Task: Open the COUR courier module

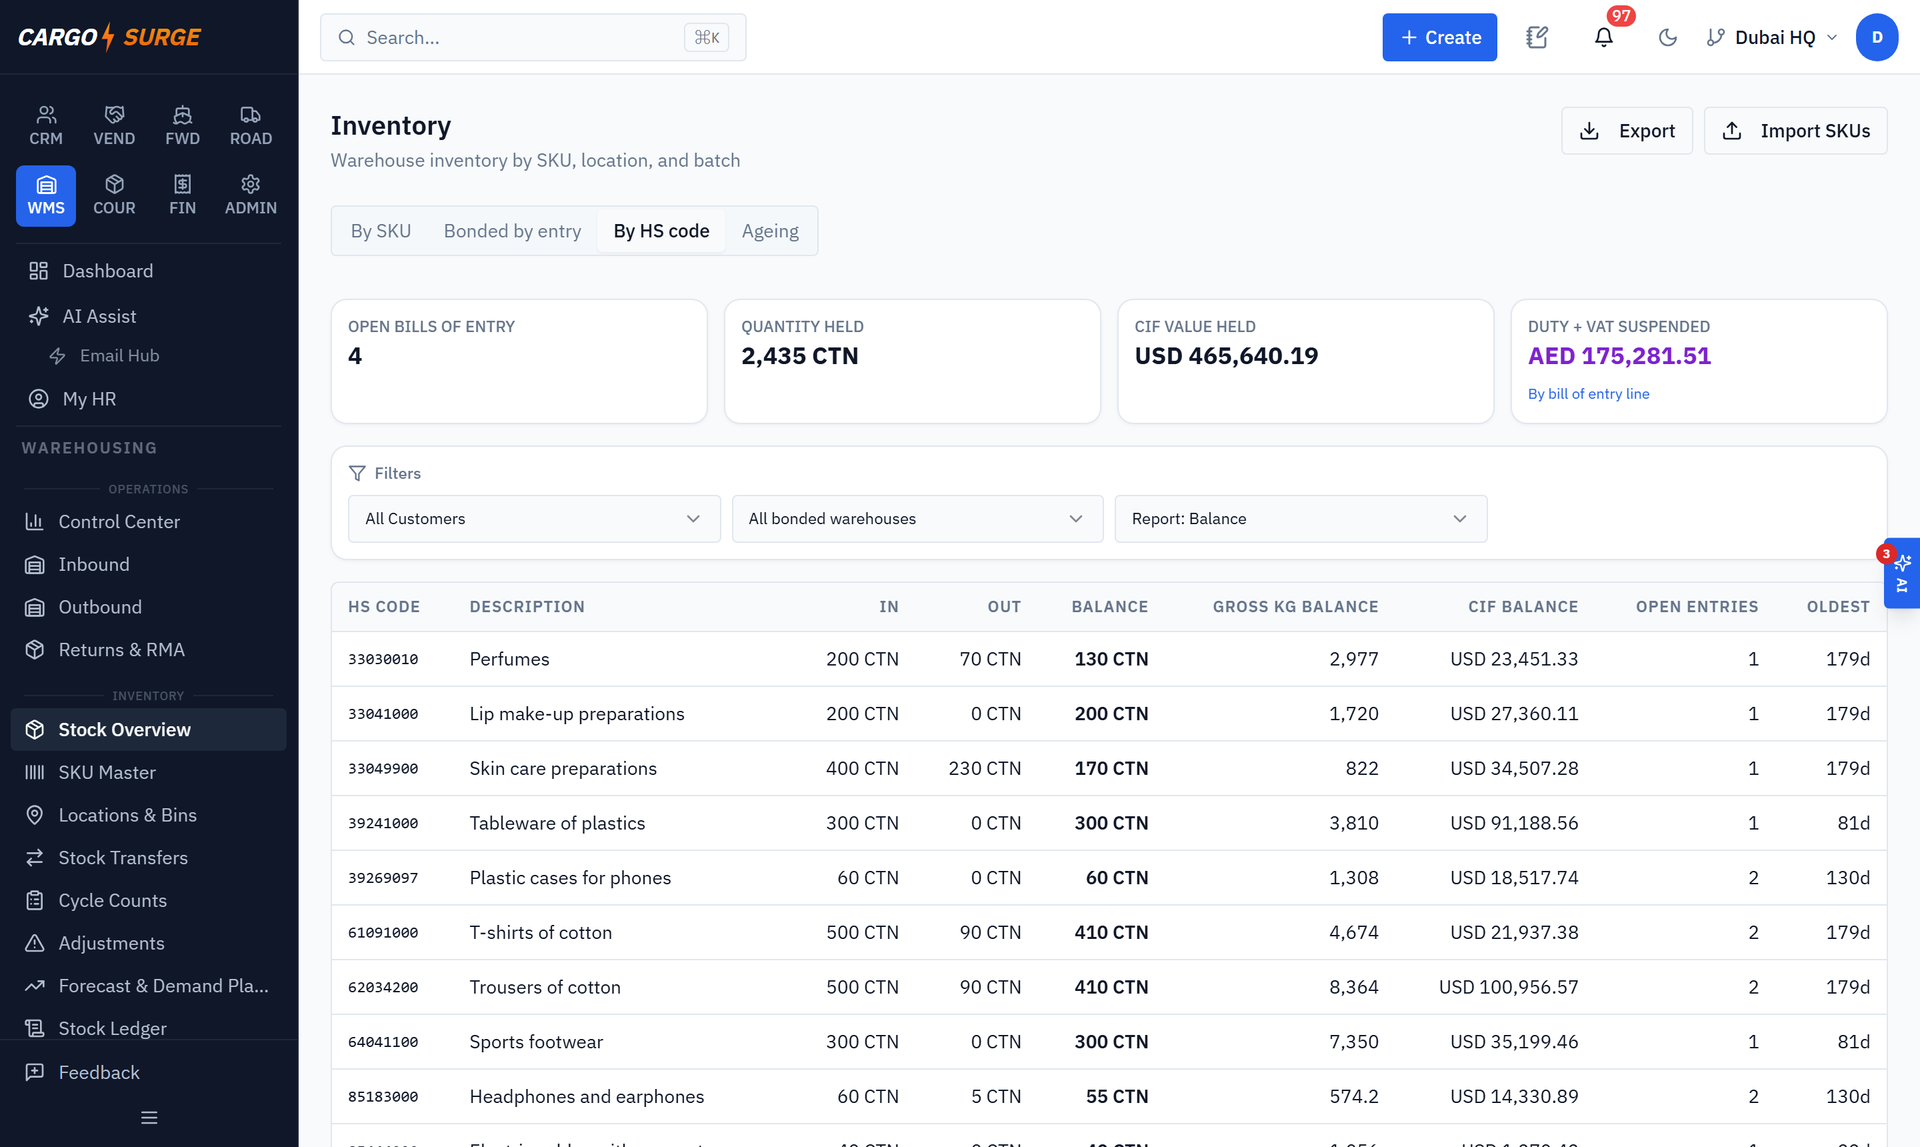Action: pos(114,196)
